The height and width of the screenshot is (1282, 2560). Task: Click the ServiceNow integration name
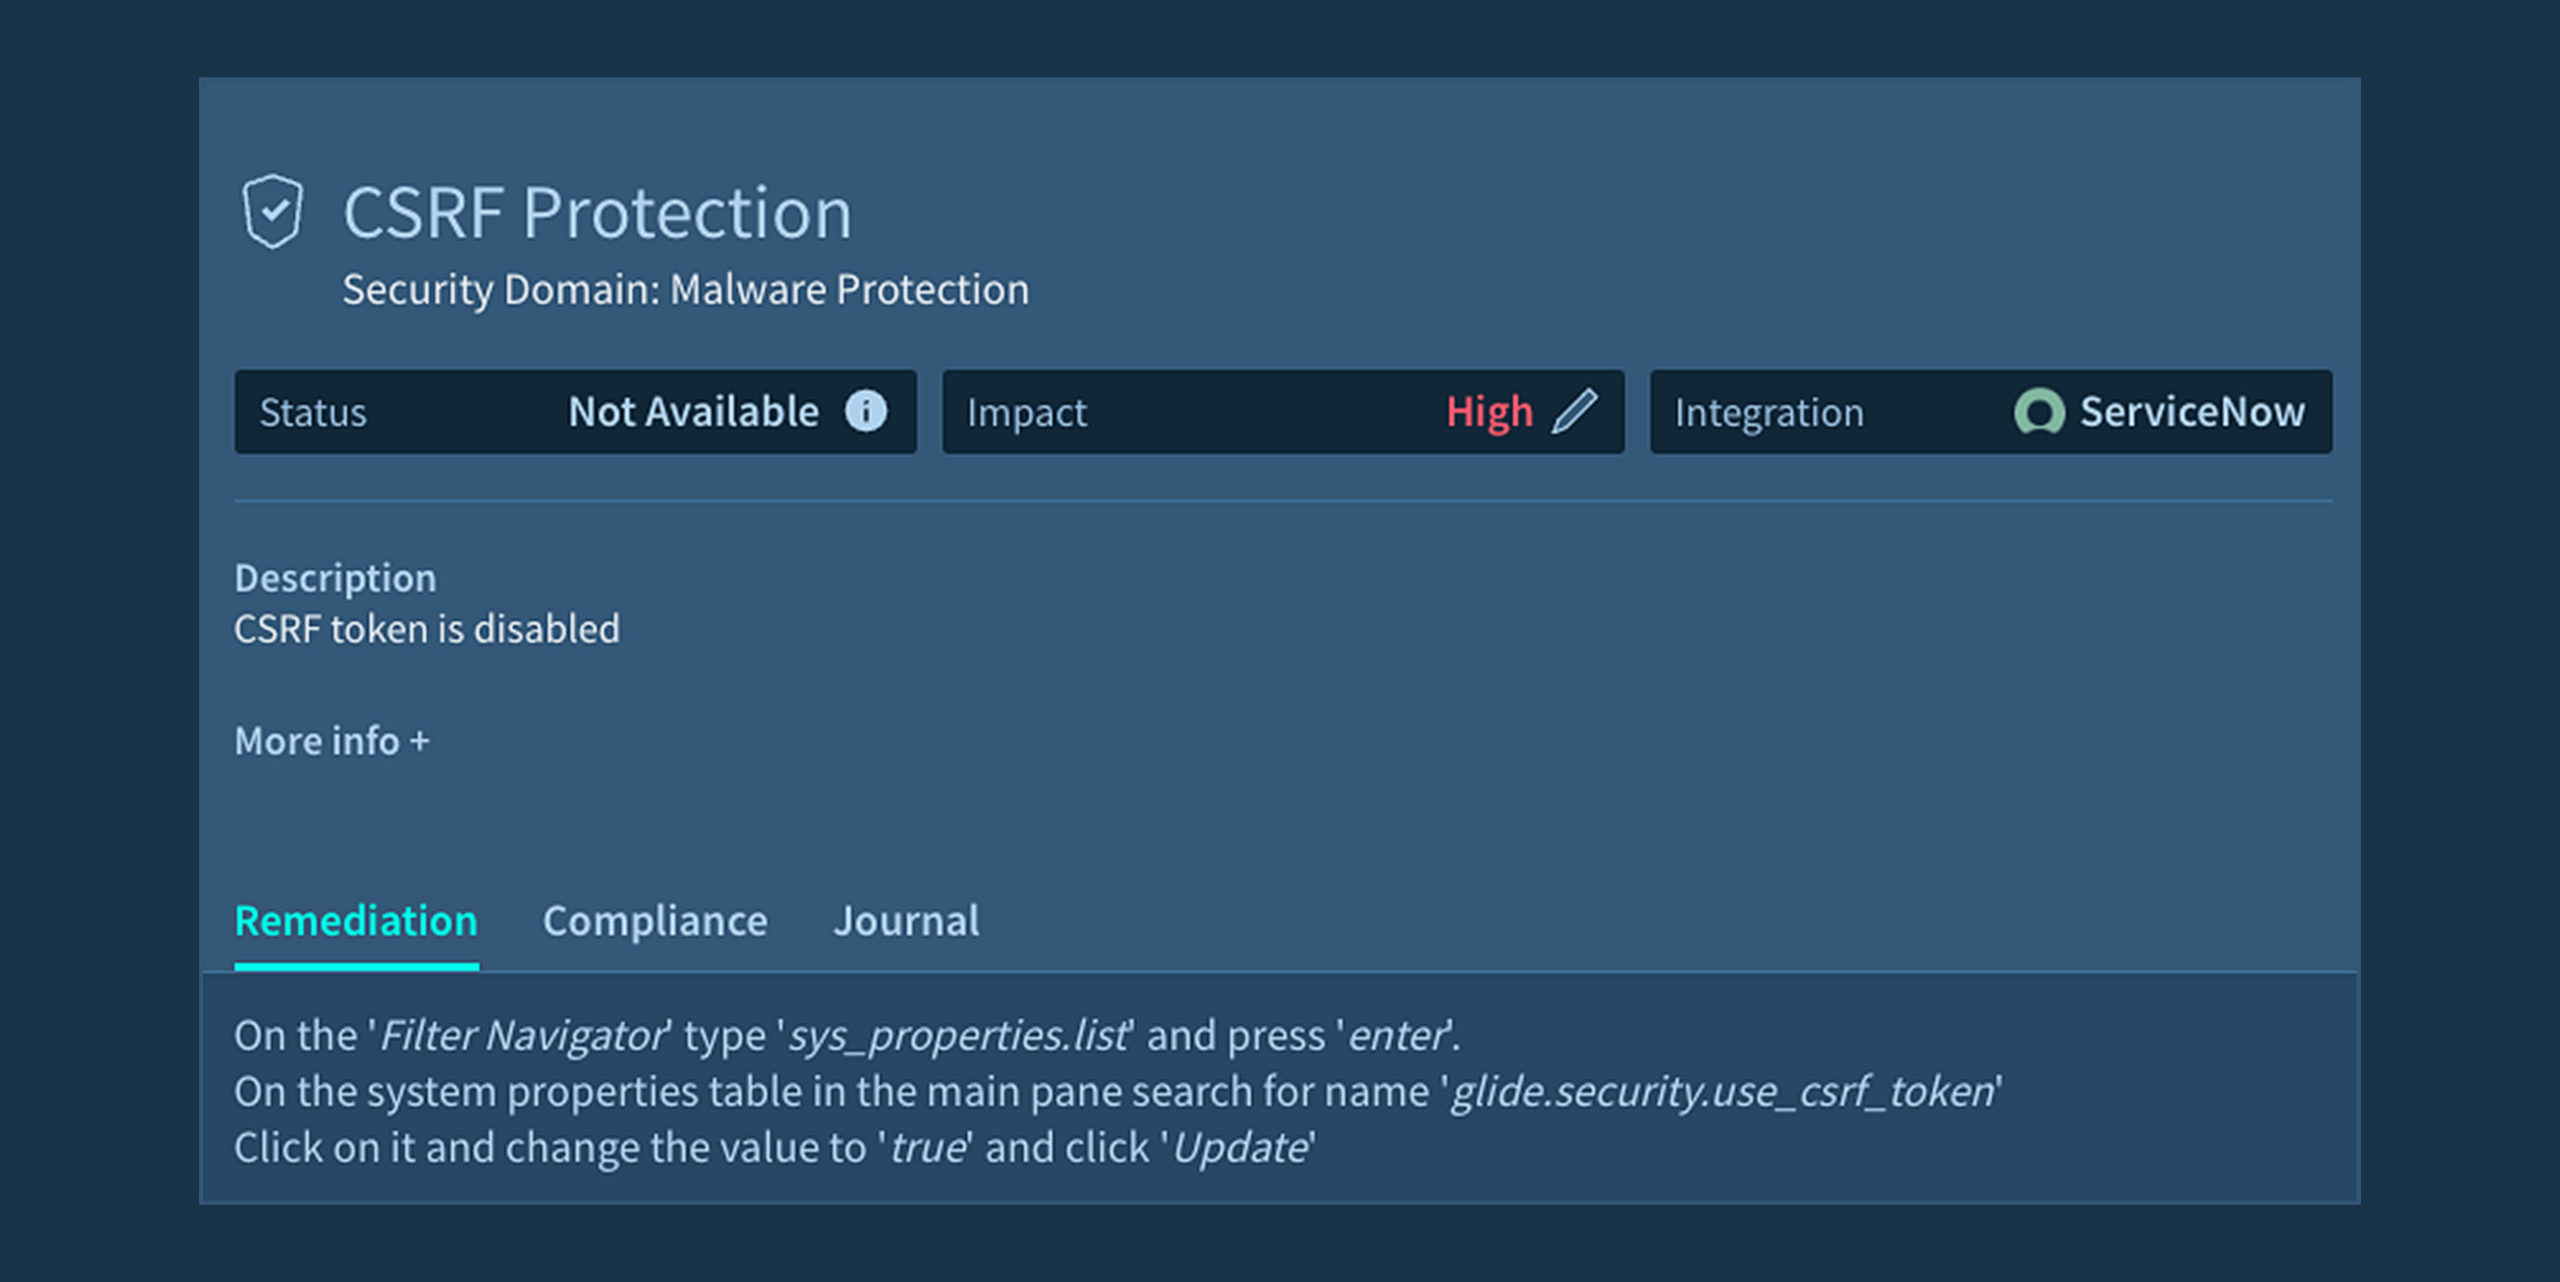(2192, 412)
